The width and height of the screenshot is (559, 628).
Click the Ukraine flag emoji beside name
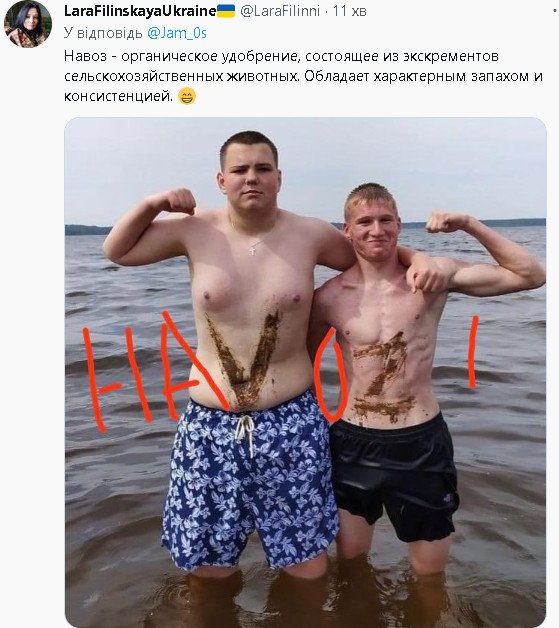point(226,11)
